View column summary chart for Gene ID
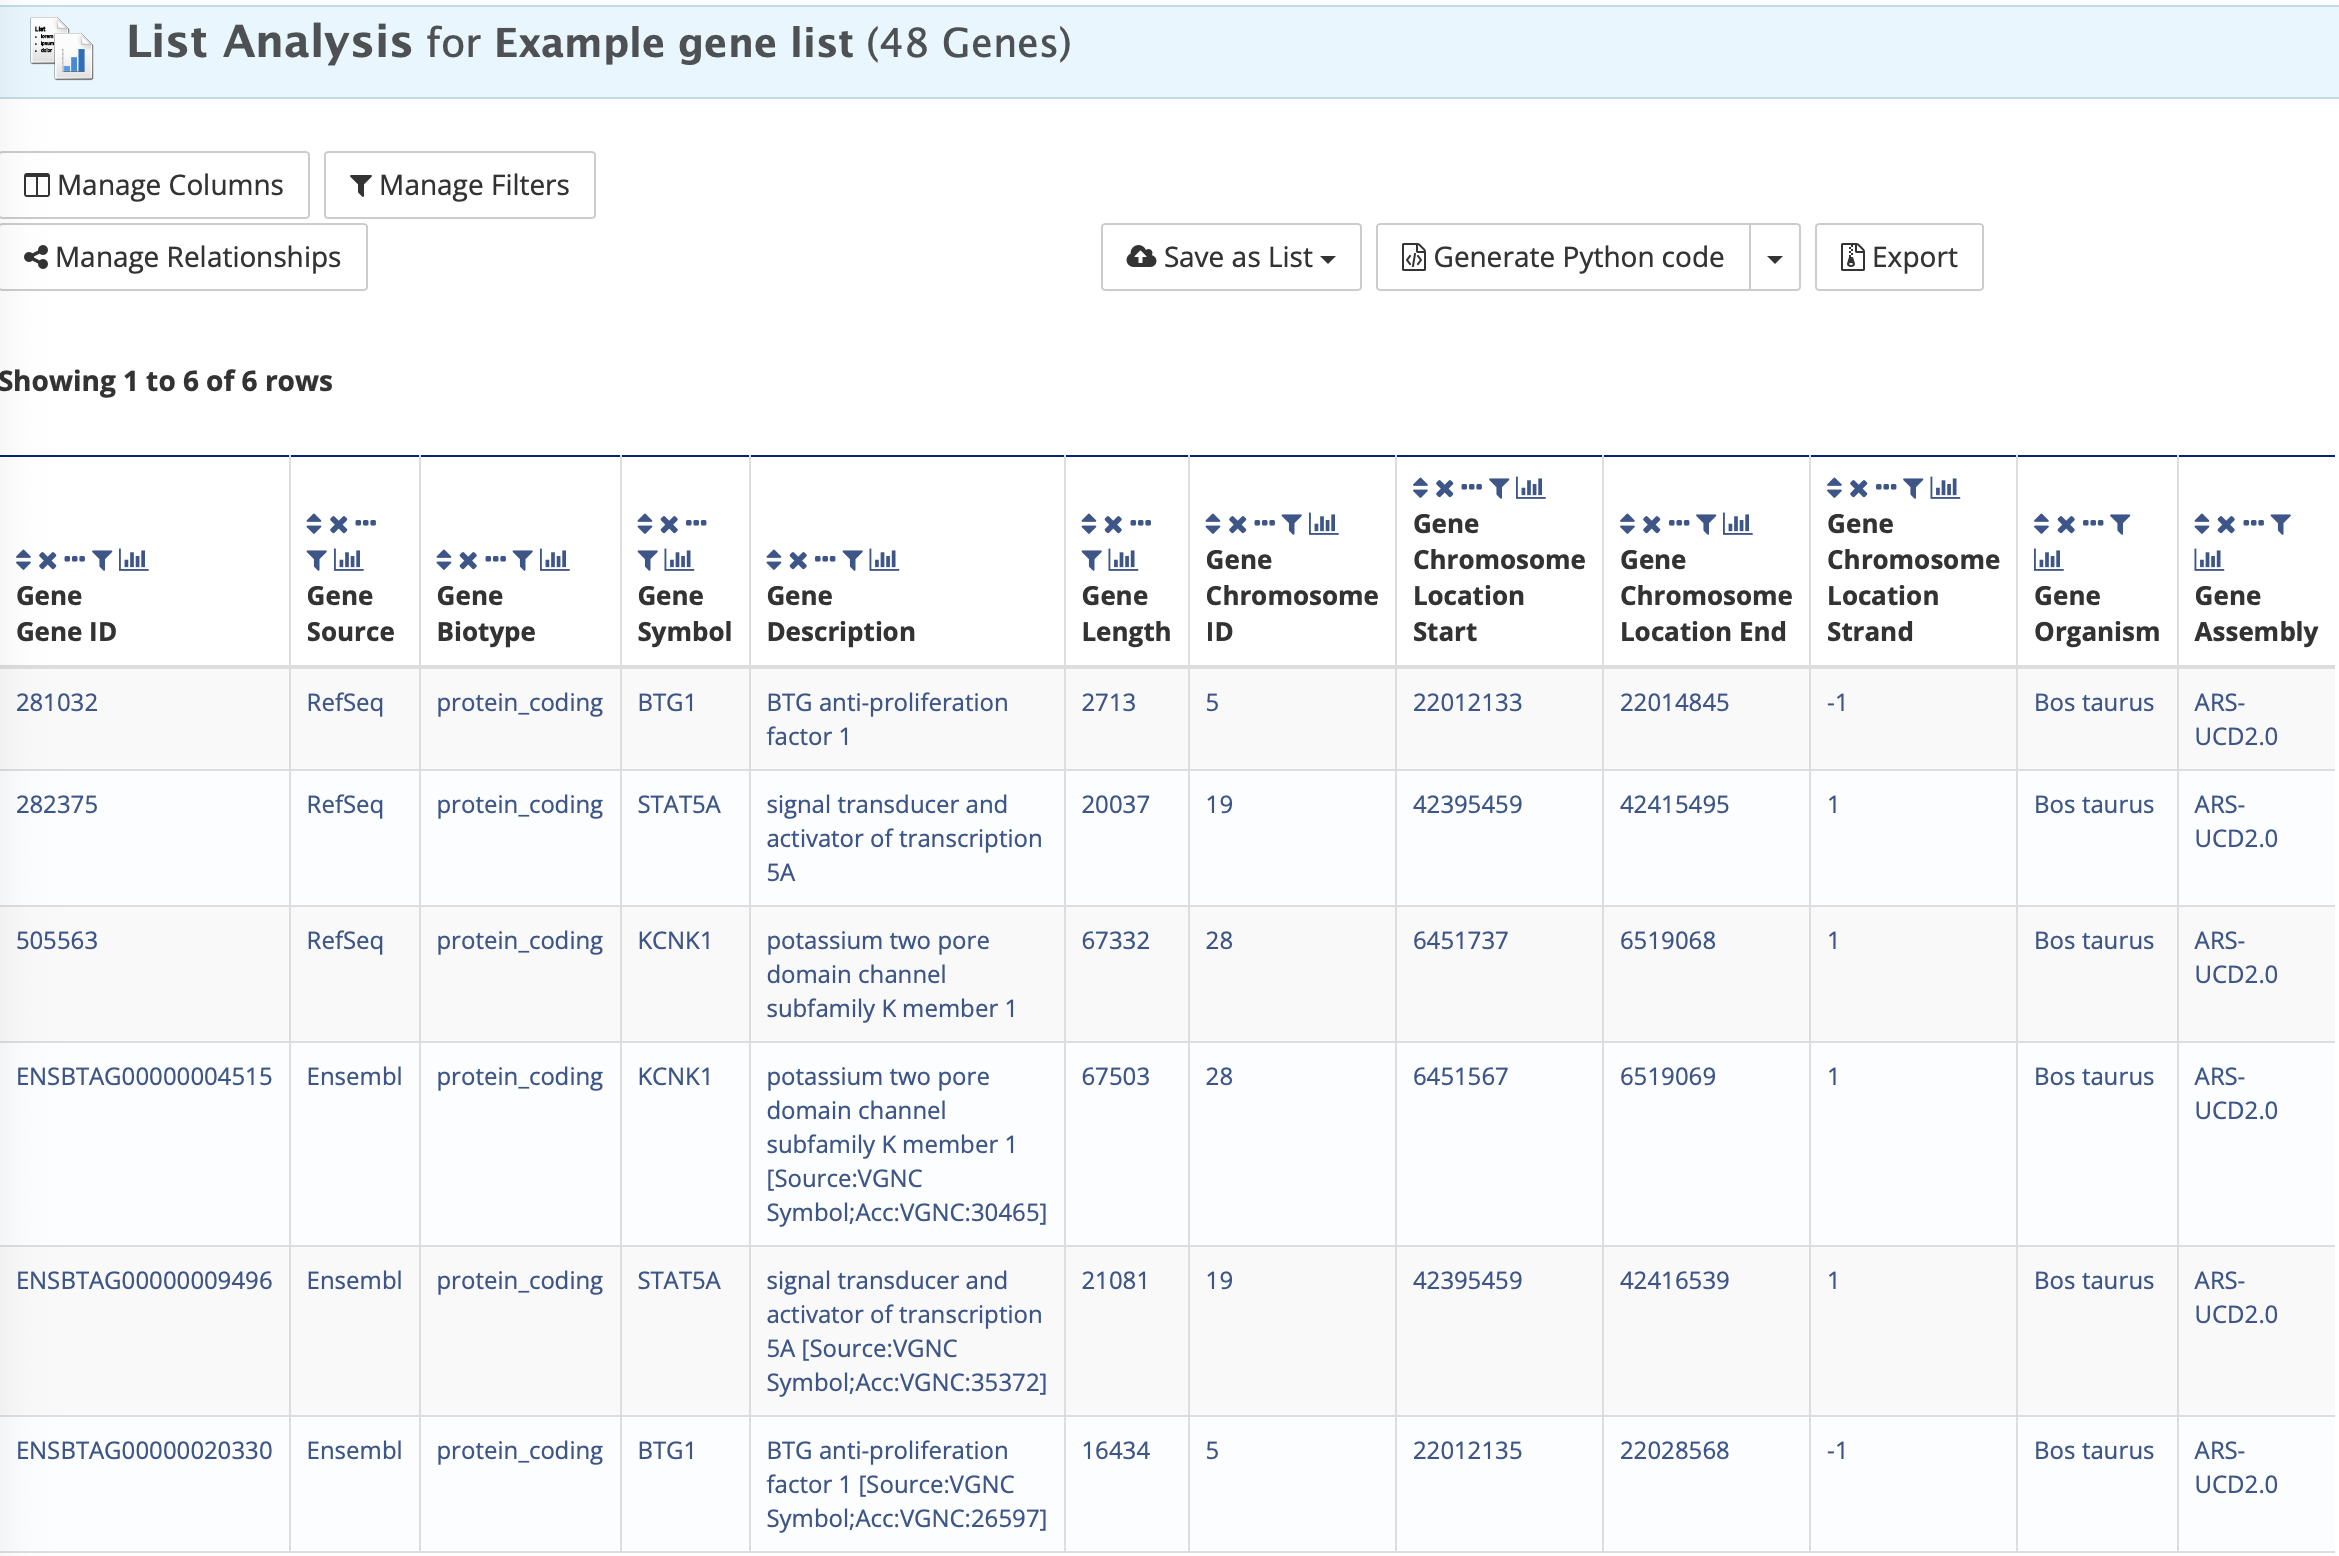 click(133, 560)
